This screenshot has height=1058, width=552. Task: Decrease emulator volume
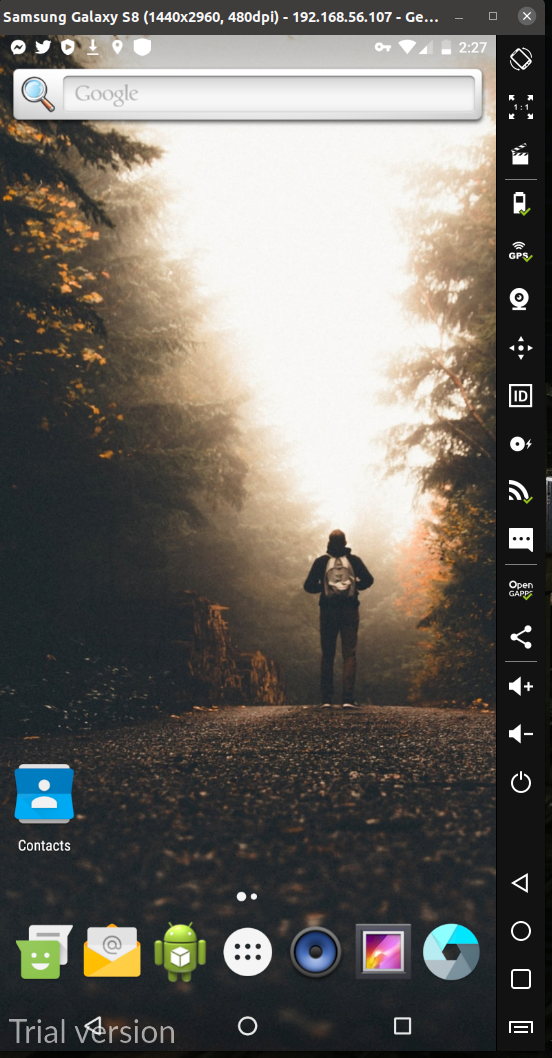coord(520,734)
